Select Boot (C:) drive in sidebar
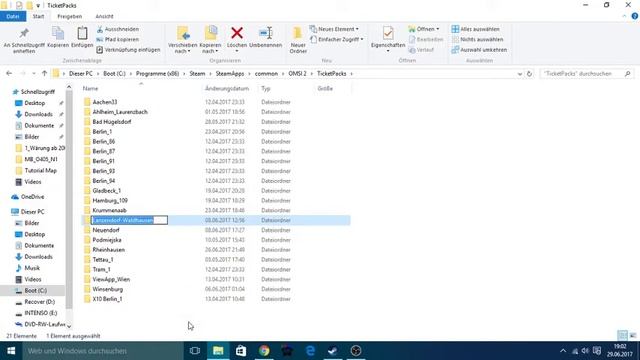 [35, 291]
